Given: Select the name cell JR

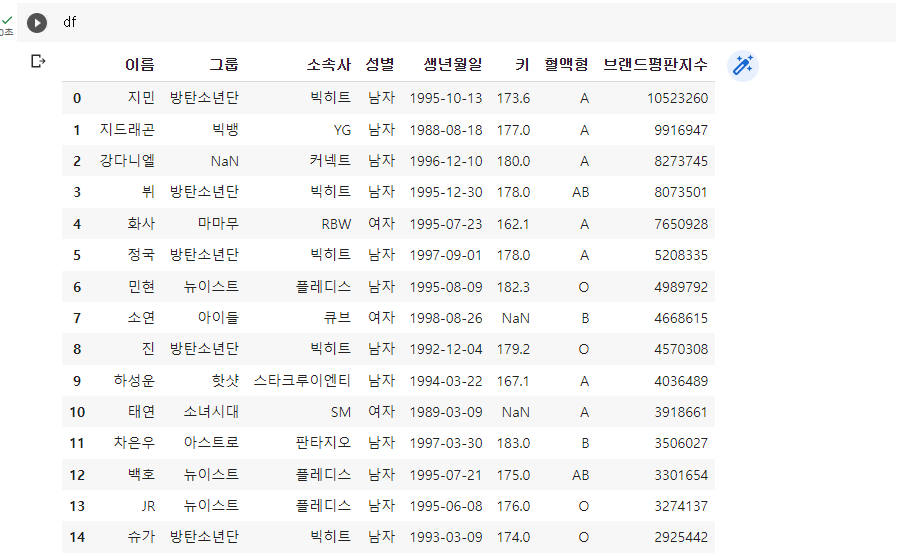Looking at the screenshot, I should 148,507.
